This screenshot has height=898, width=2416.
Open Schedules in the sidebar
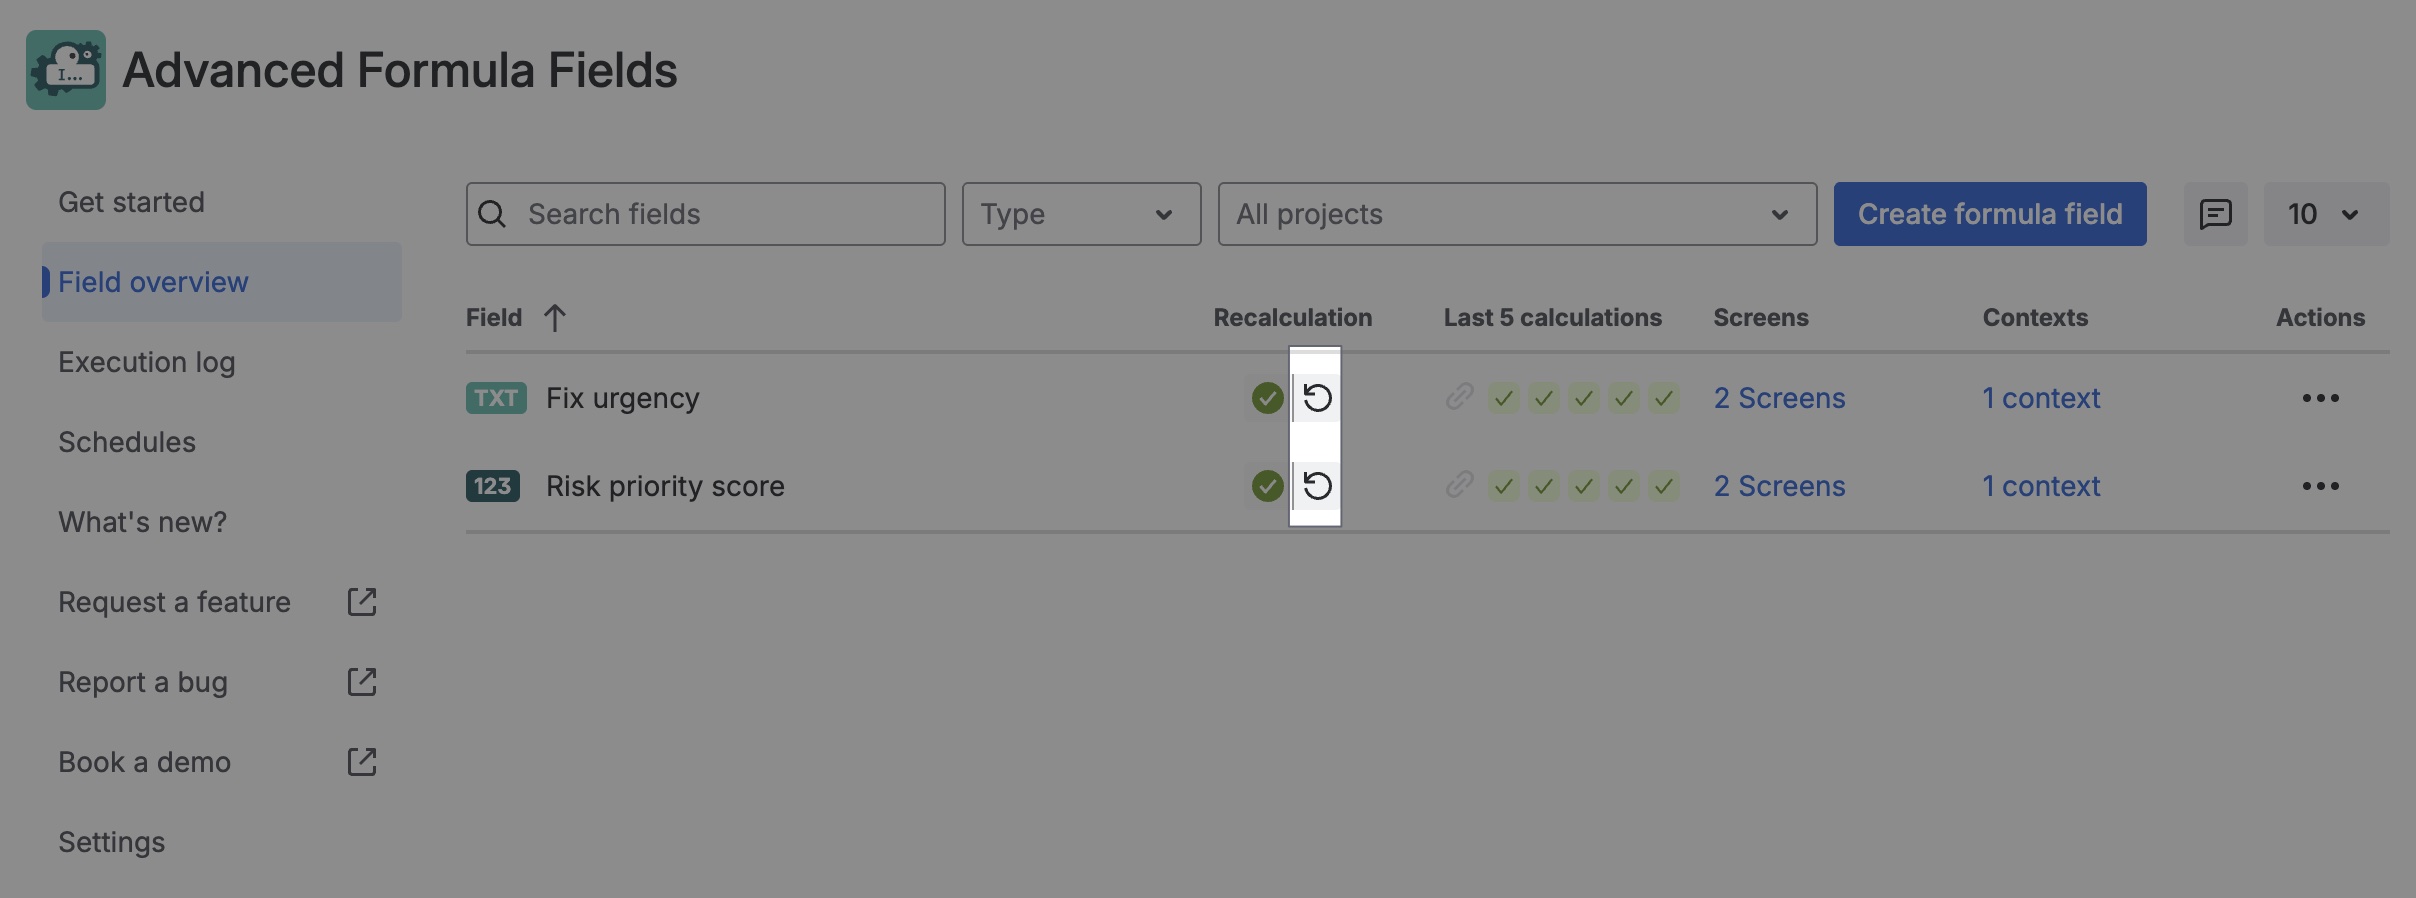pos(127,442)
